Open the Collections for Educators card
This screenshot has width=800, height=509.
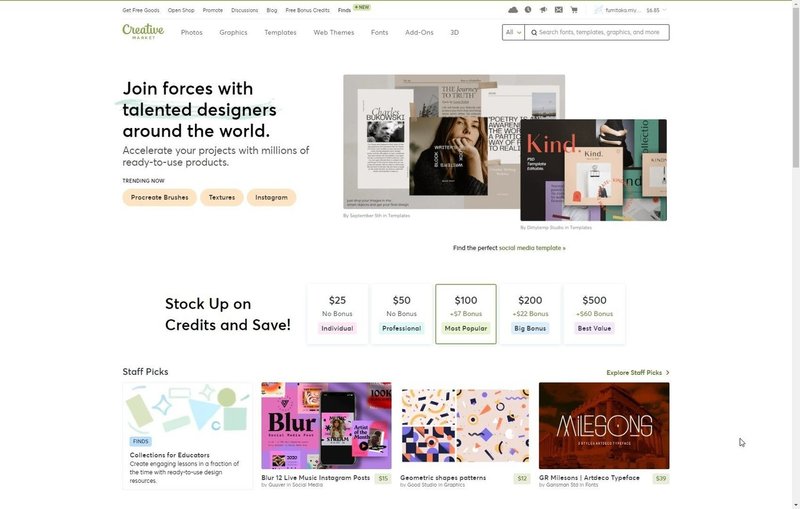187,436
